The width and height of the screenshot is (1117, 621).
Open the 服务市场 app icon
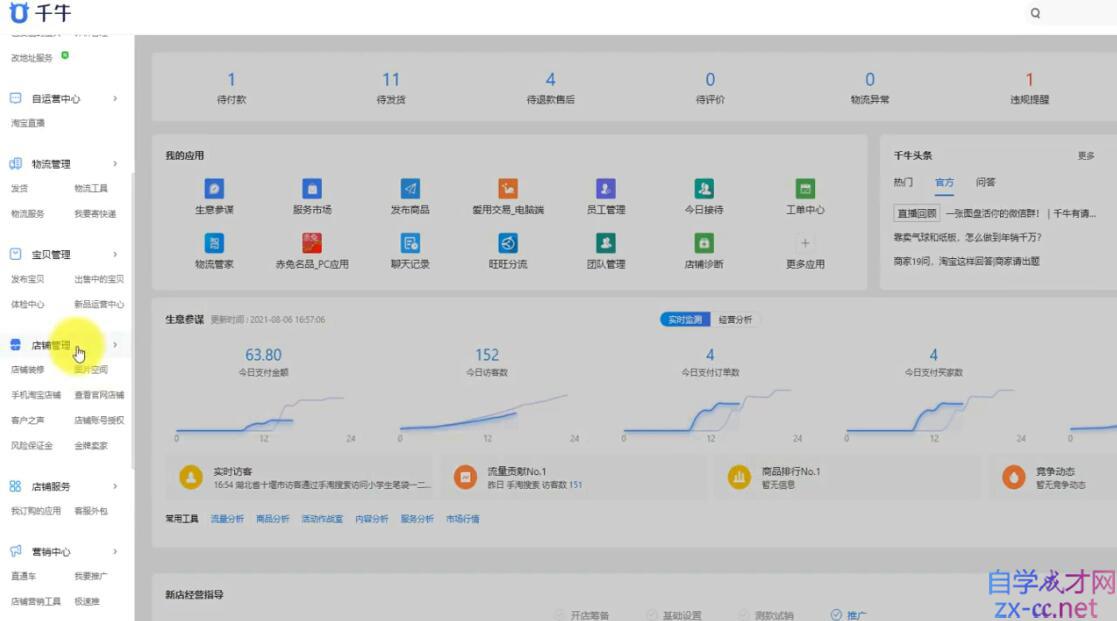[x=312, y=189]
